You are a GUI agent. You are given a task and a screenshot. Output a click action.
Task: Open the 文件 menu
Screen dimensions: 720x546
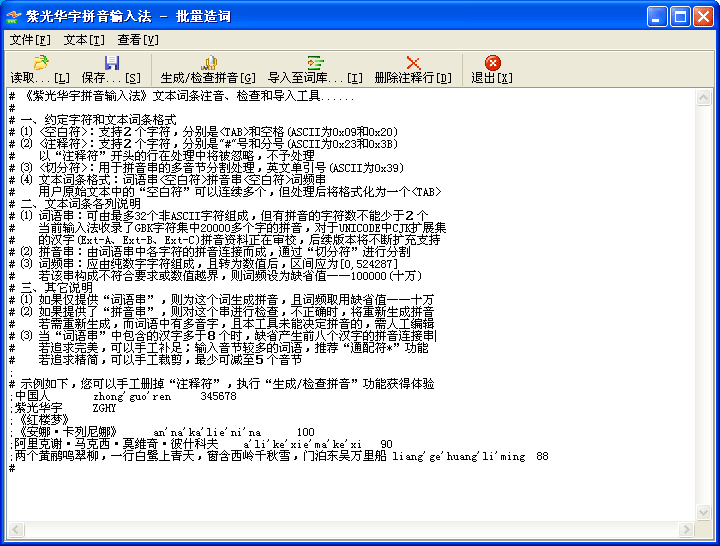pyautogui.click(x=30, y=40)
